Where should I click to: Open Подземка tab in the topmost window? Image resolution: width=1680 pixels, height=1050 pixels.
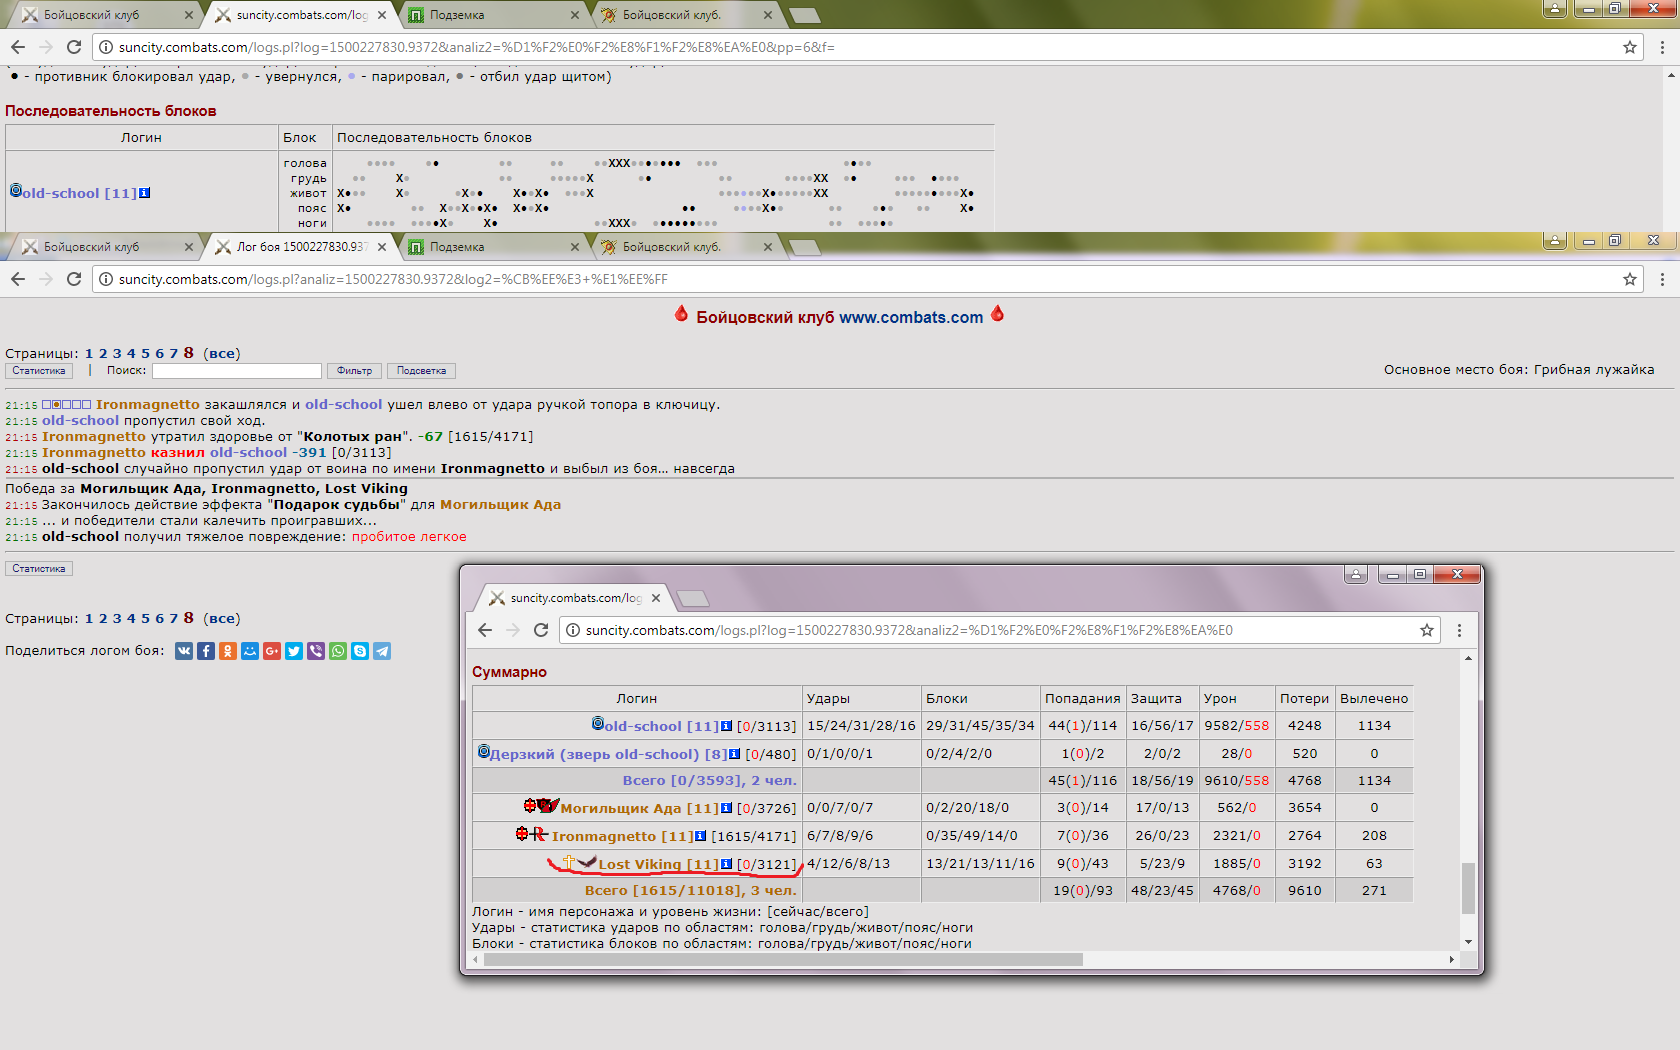coord(493,15)
